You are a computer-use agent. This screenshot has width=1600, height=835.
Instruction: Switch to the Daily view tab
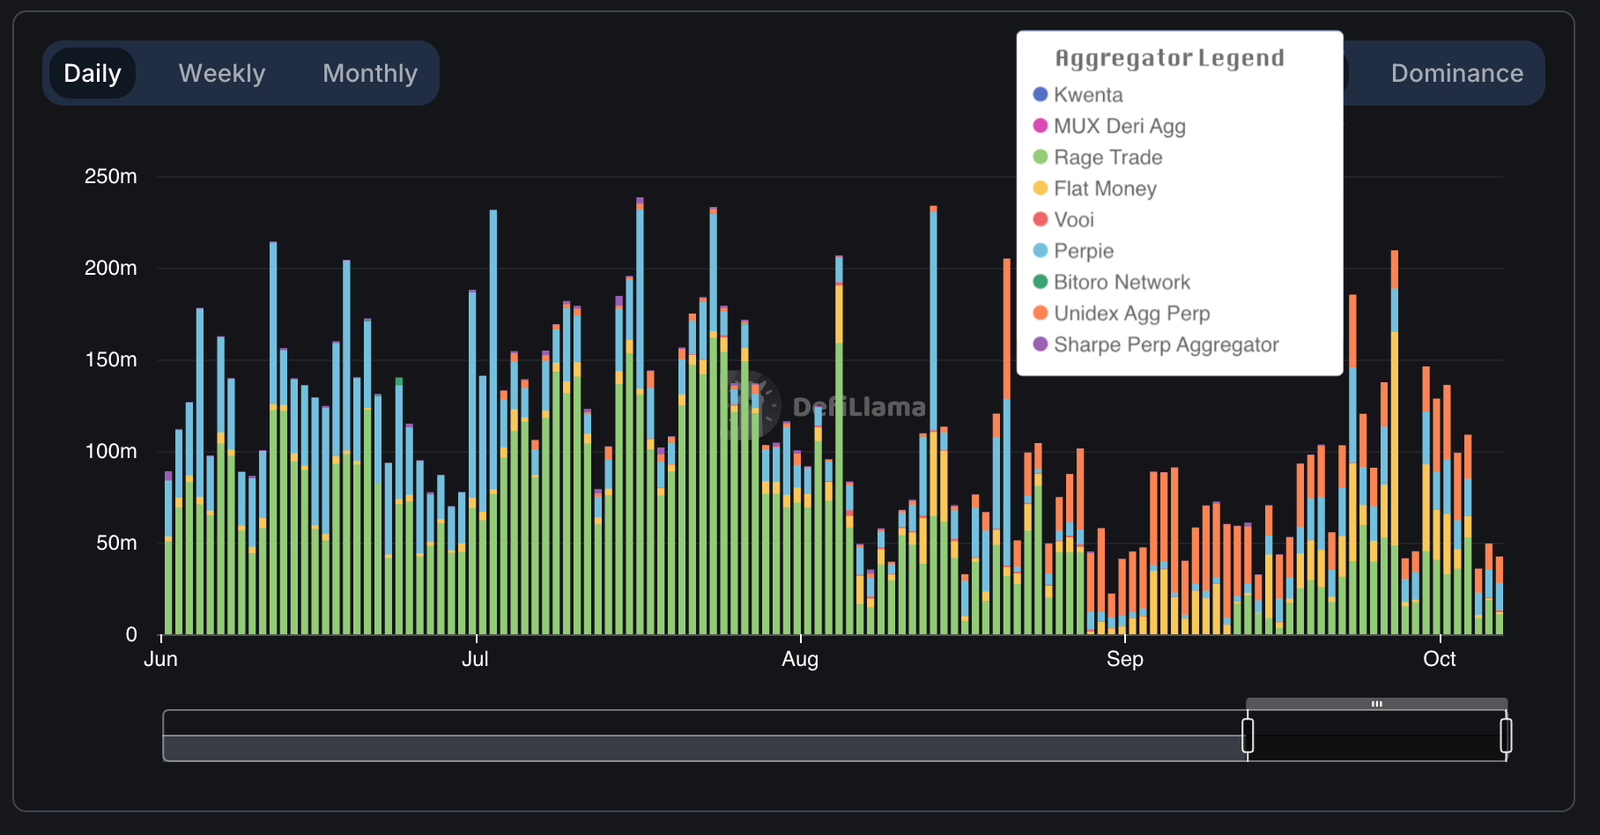pyautogui.click(x=92, y=73)
